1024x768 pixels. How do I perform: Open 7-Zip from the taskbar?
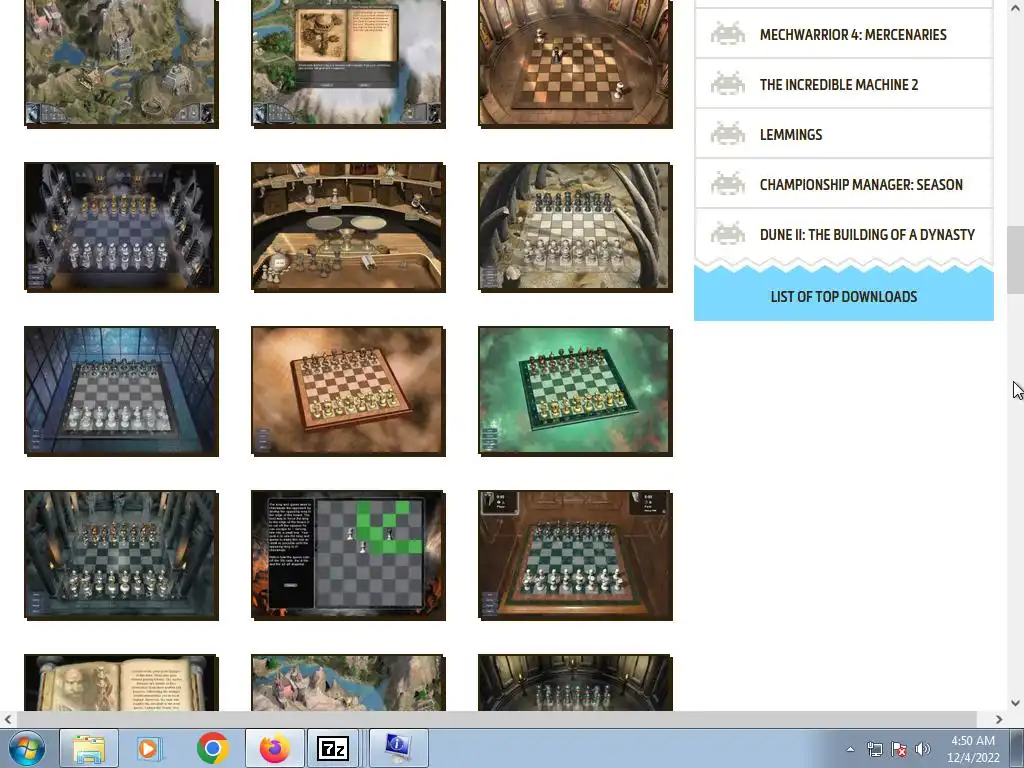332,748
